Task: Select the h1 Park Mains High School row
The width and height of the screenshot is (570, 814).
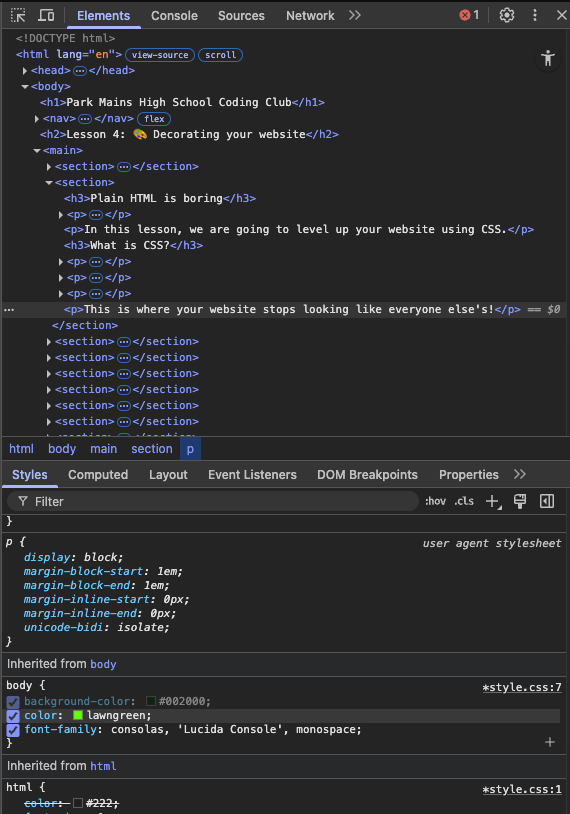Action: point(182,103)
